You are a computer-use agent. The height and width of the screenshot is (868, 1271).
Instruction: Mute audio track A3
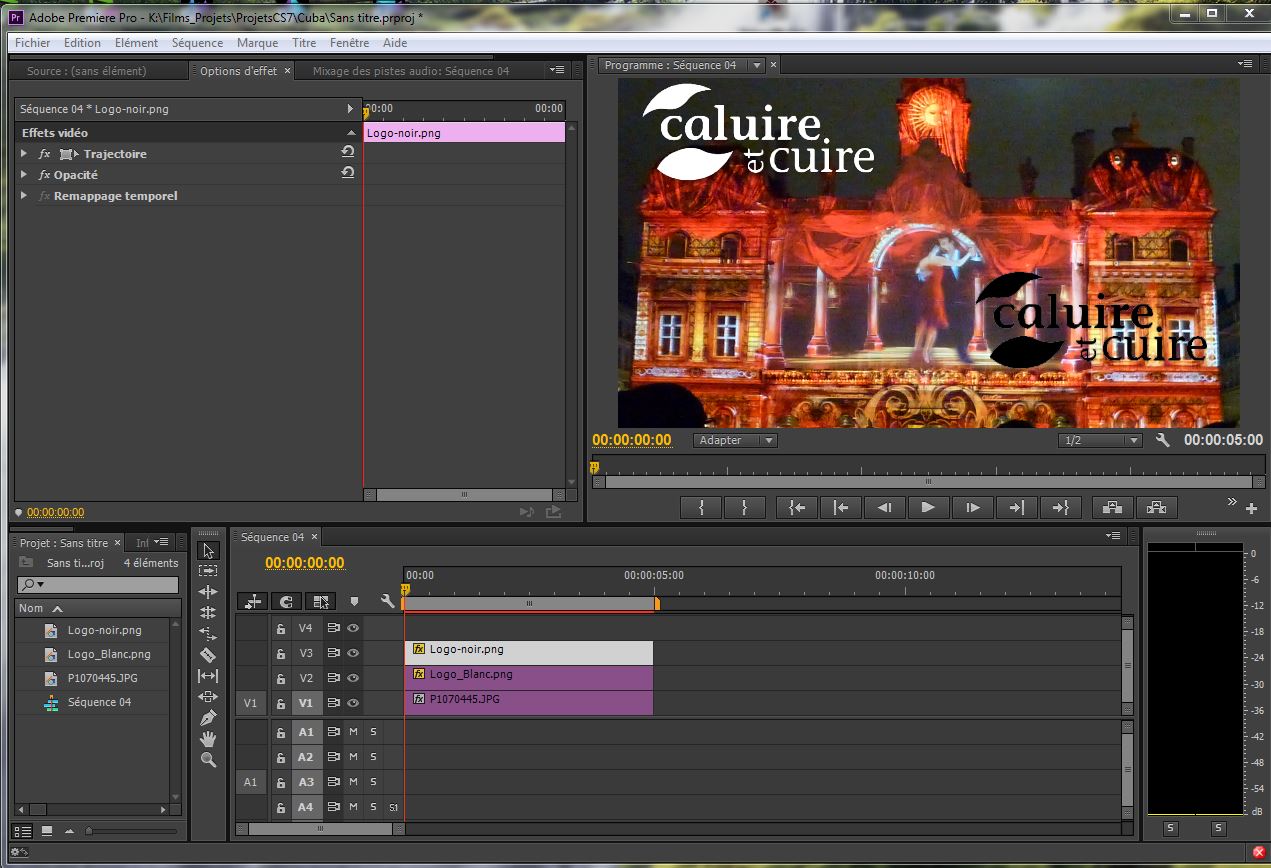click(353, 782)
